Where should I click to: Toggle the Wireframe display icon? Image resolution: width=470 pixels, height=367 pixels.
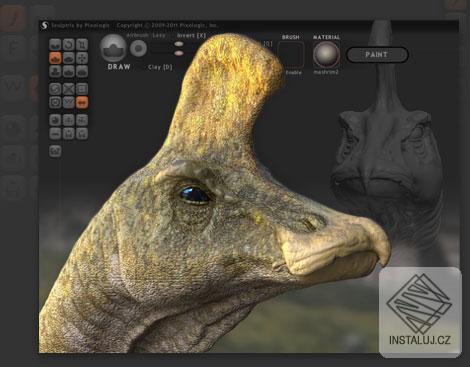(x=68, y=102)
